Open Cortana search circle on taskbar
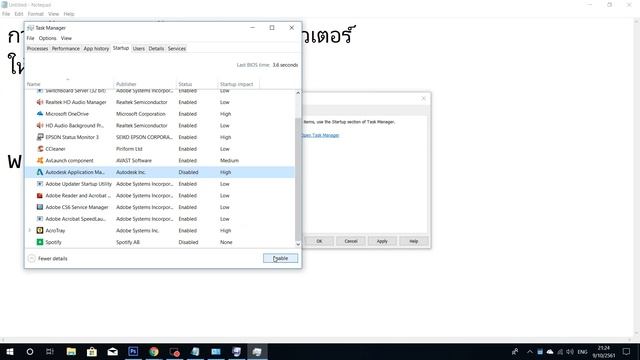Viewport: 640px width, 360px height. click(x=30, y=351)
